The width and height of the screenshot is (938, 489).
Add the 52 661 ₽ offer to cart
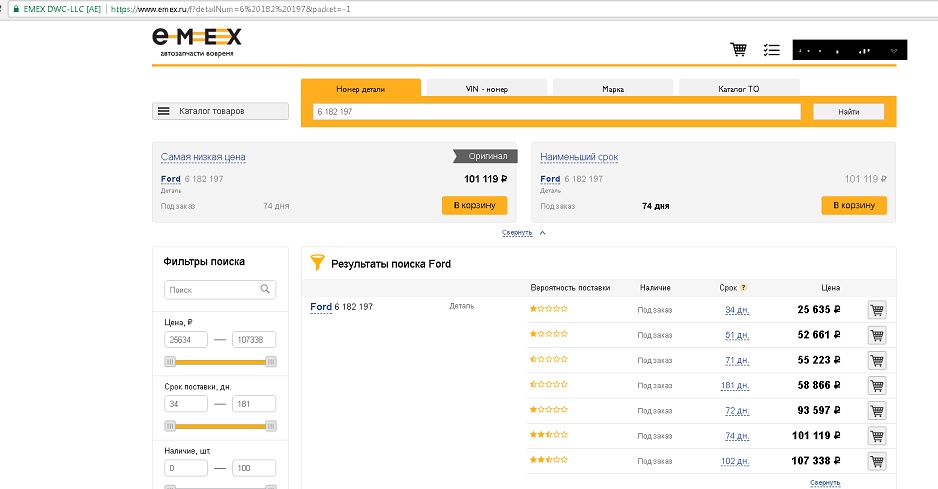coord(877,335)
